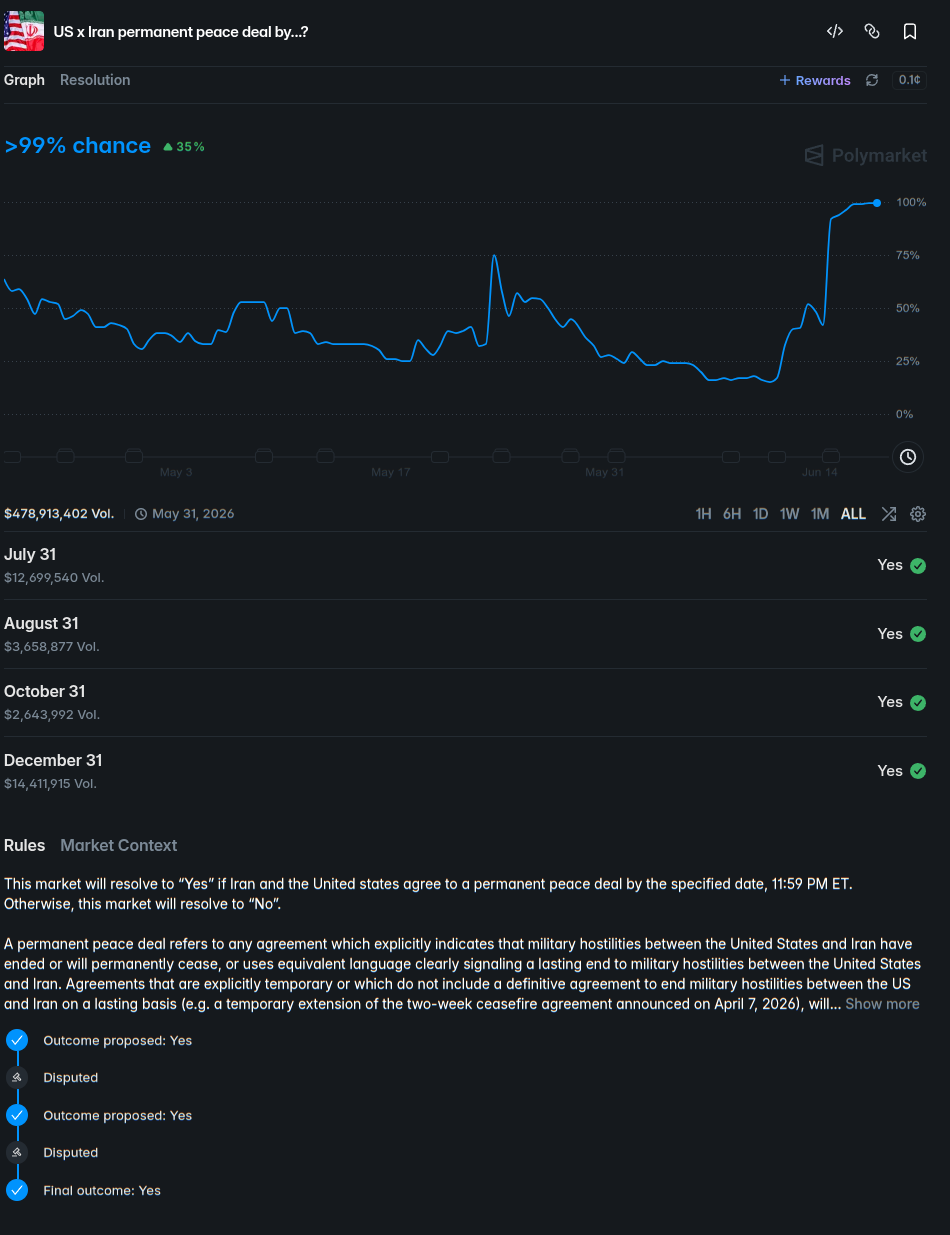Select the 1W time range

(x=790, y=514)
